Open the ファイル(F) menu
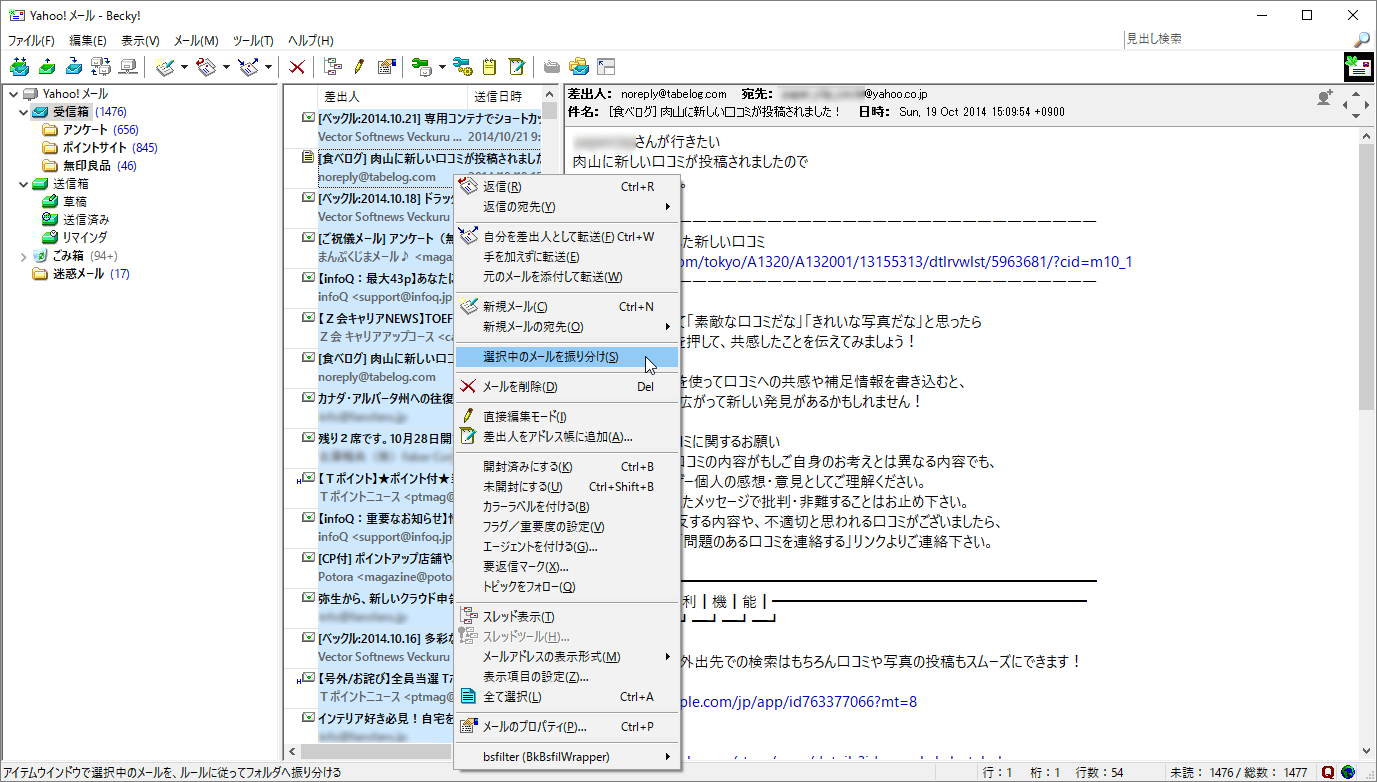 [x=32, y=41]
